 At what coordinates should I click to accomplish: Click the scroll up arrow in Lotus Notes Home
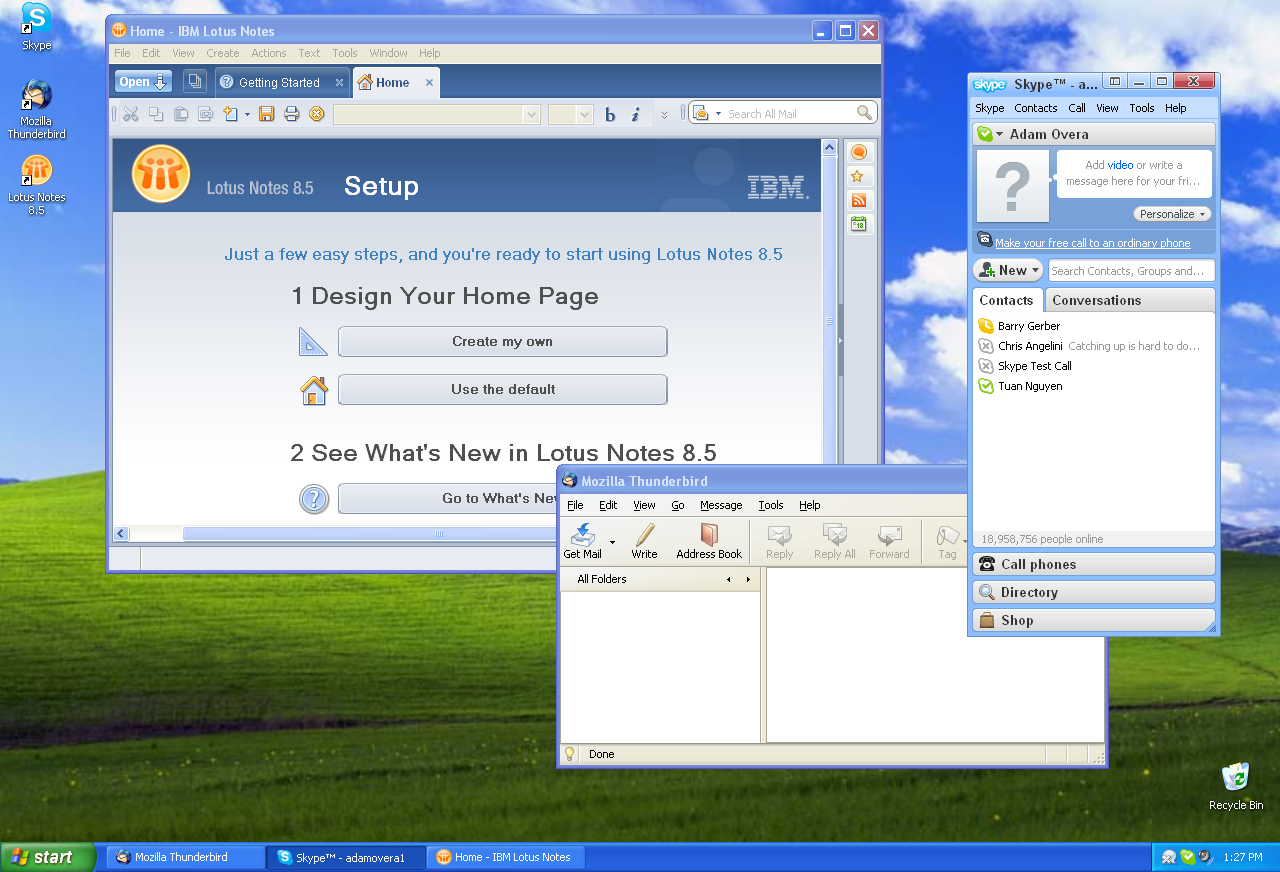pyautogui.click(x=829, y=148)
